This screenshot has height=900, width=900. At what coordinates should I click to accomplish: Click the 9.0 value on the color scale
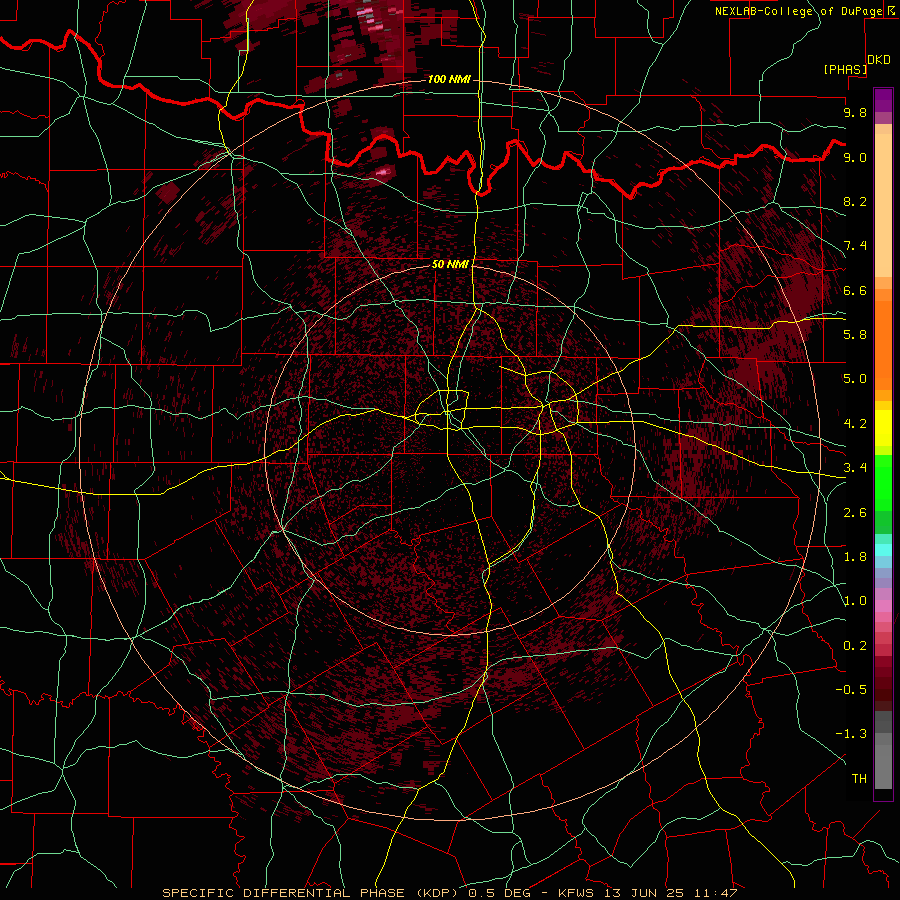pos(855,157)
